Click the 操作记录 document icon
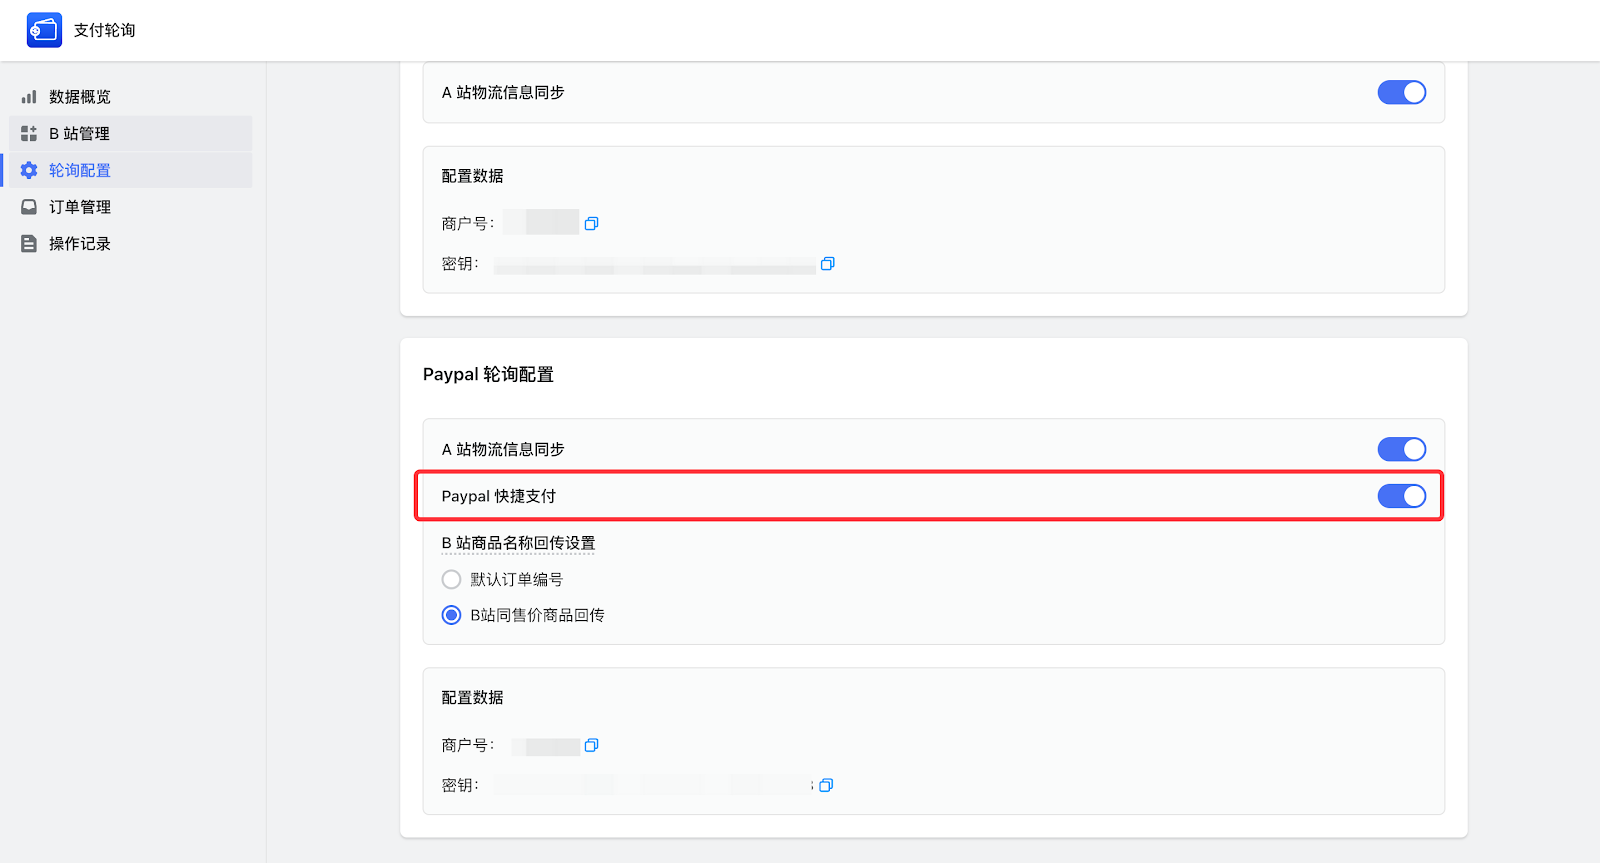Viewport: 1600px width, 863px height. (29, 244)
